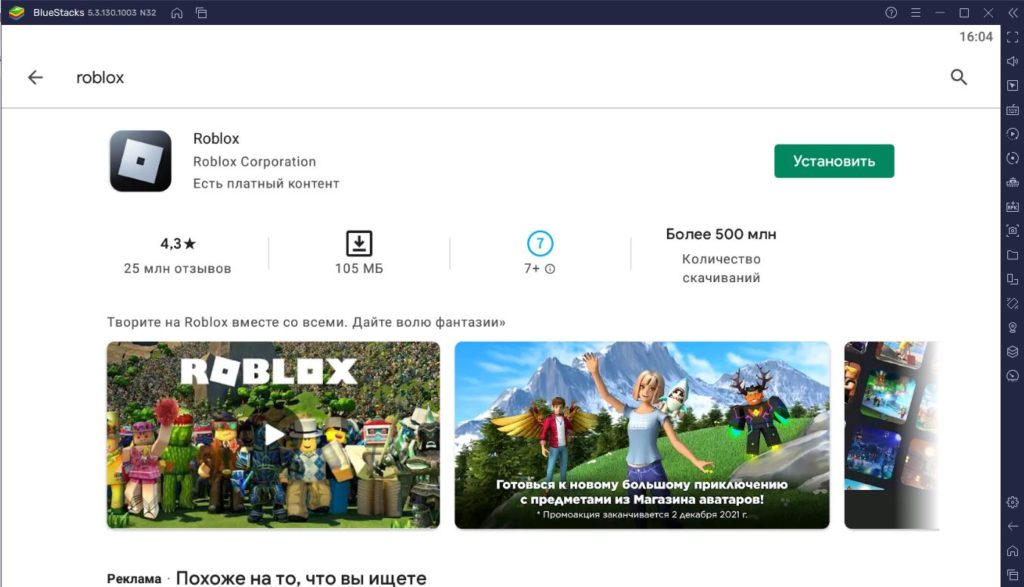Open the Roblox app icon
Viewport: 1024px width, 587px height.
coord(140,161)
